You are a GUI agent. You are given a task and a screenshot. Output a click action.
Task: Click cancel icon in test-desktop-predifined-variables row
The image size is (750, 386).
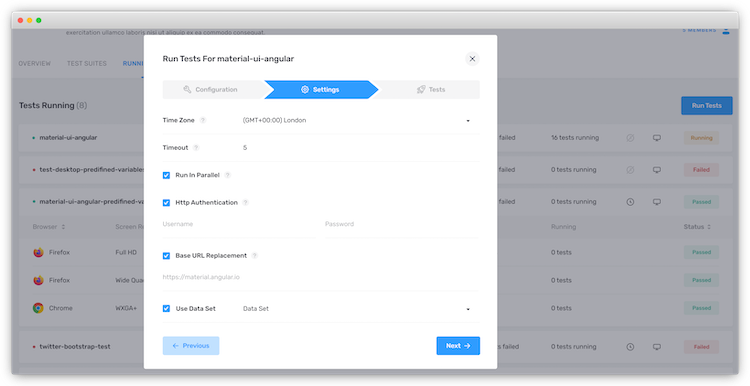[x=630, y=170]
